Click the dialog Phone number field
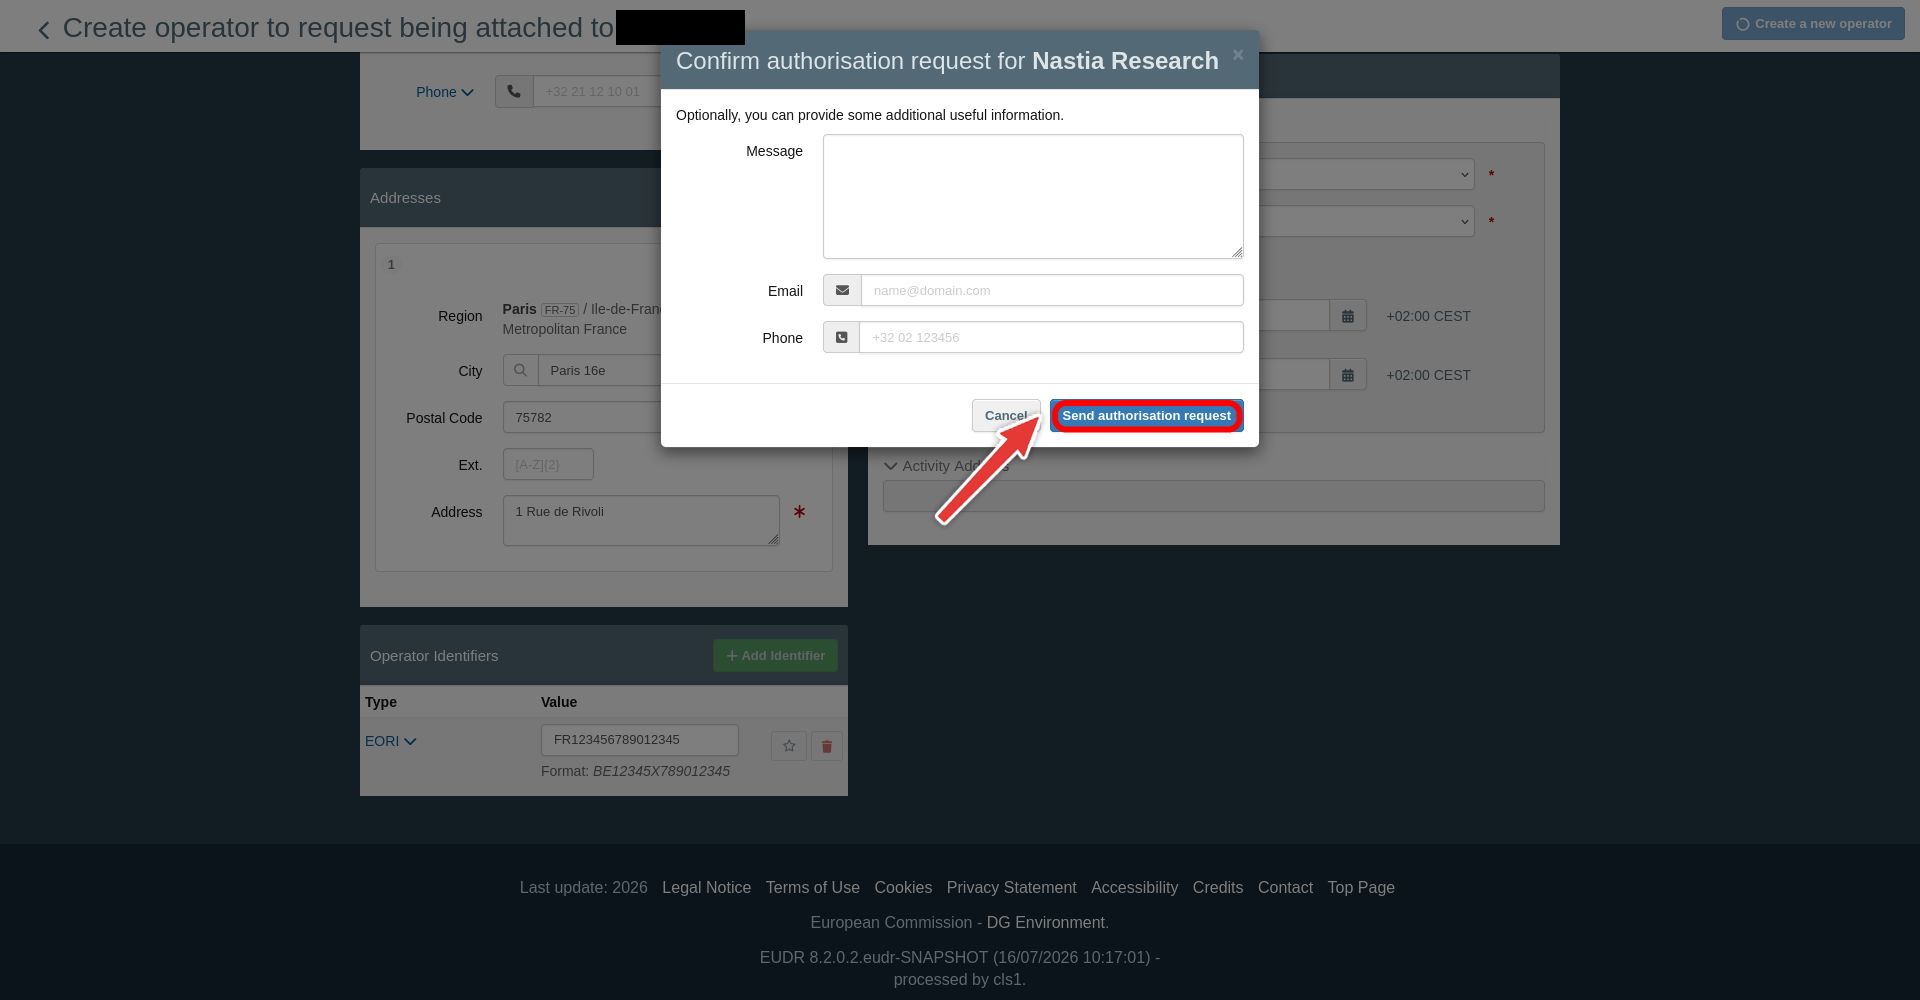Image resolution: width=1920 pixels, height=1000 pixels. [1051, 337]
